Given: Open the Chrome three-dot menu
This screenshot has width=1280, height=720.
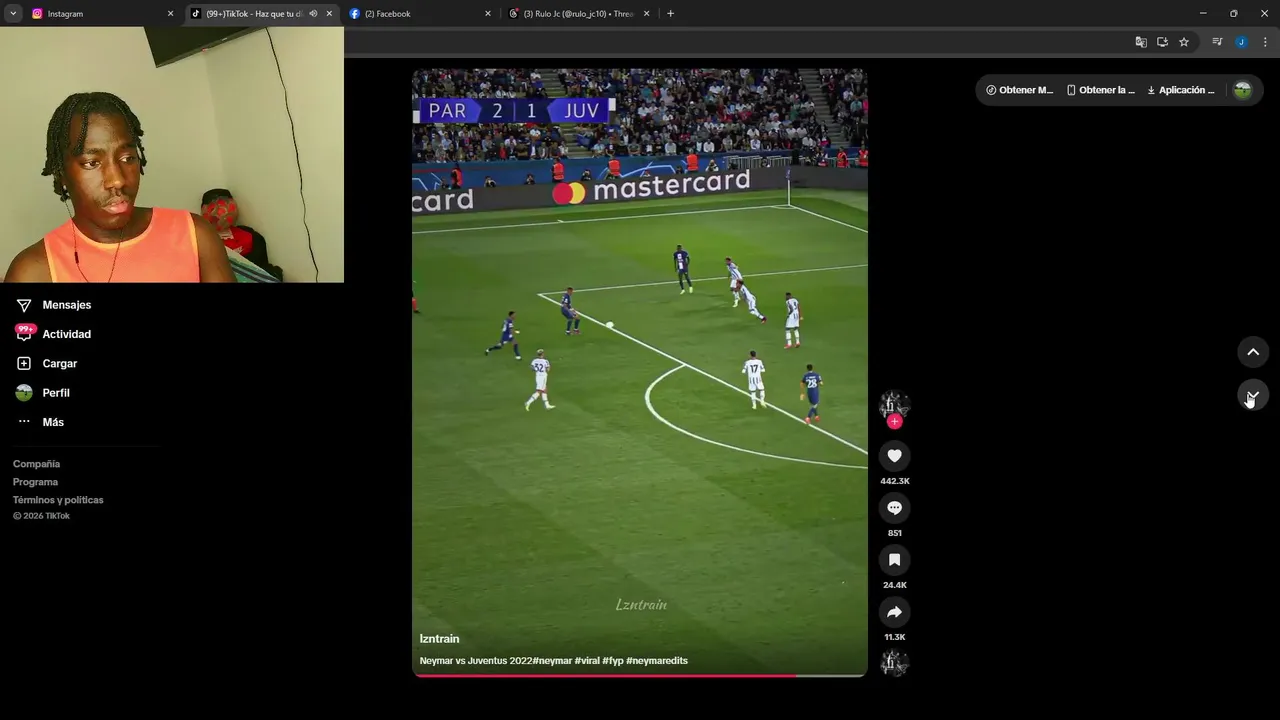Looking at the screenshot, I should click(x=1265, y=42).
